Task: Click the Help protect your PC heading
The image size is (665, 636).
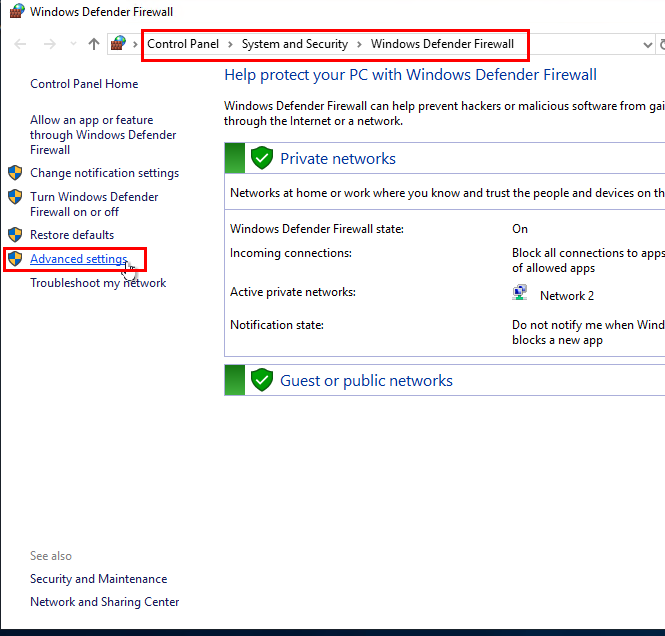Action: [410, 75]
